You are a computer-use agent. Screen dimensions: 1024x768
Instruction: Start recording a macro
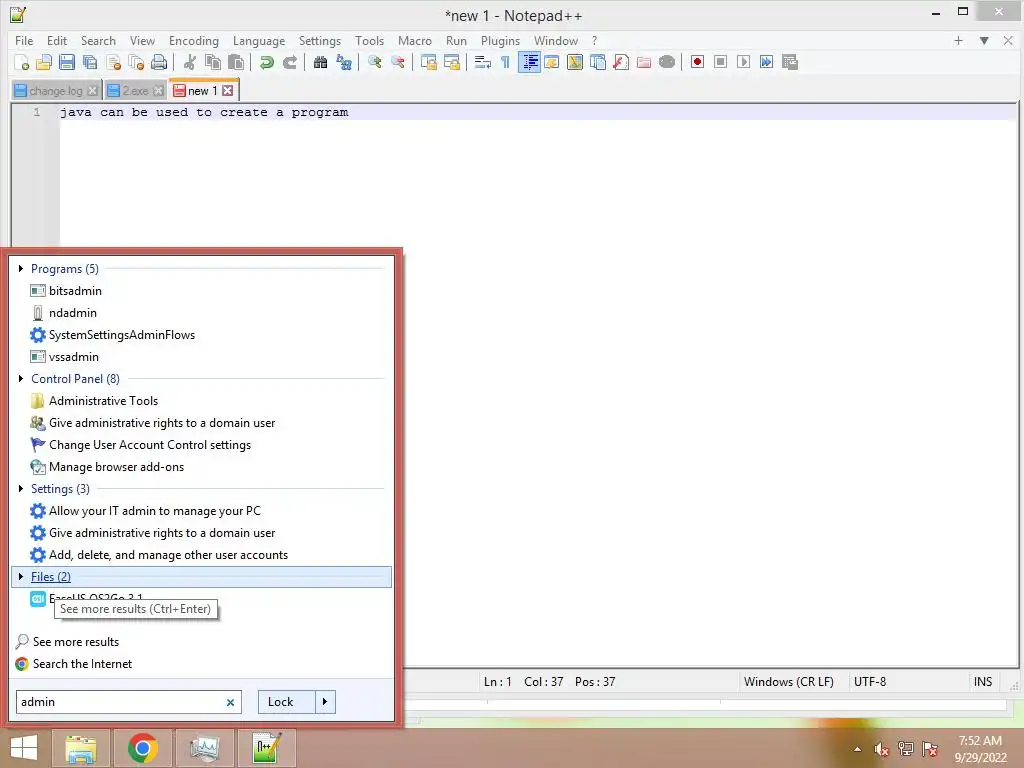coord(697,62)
